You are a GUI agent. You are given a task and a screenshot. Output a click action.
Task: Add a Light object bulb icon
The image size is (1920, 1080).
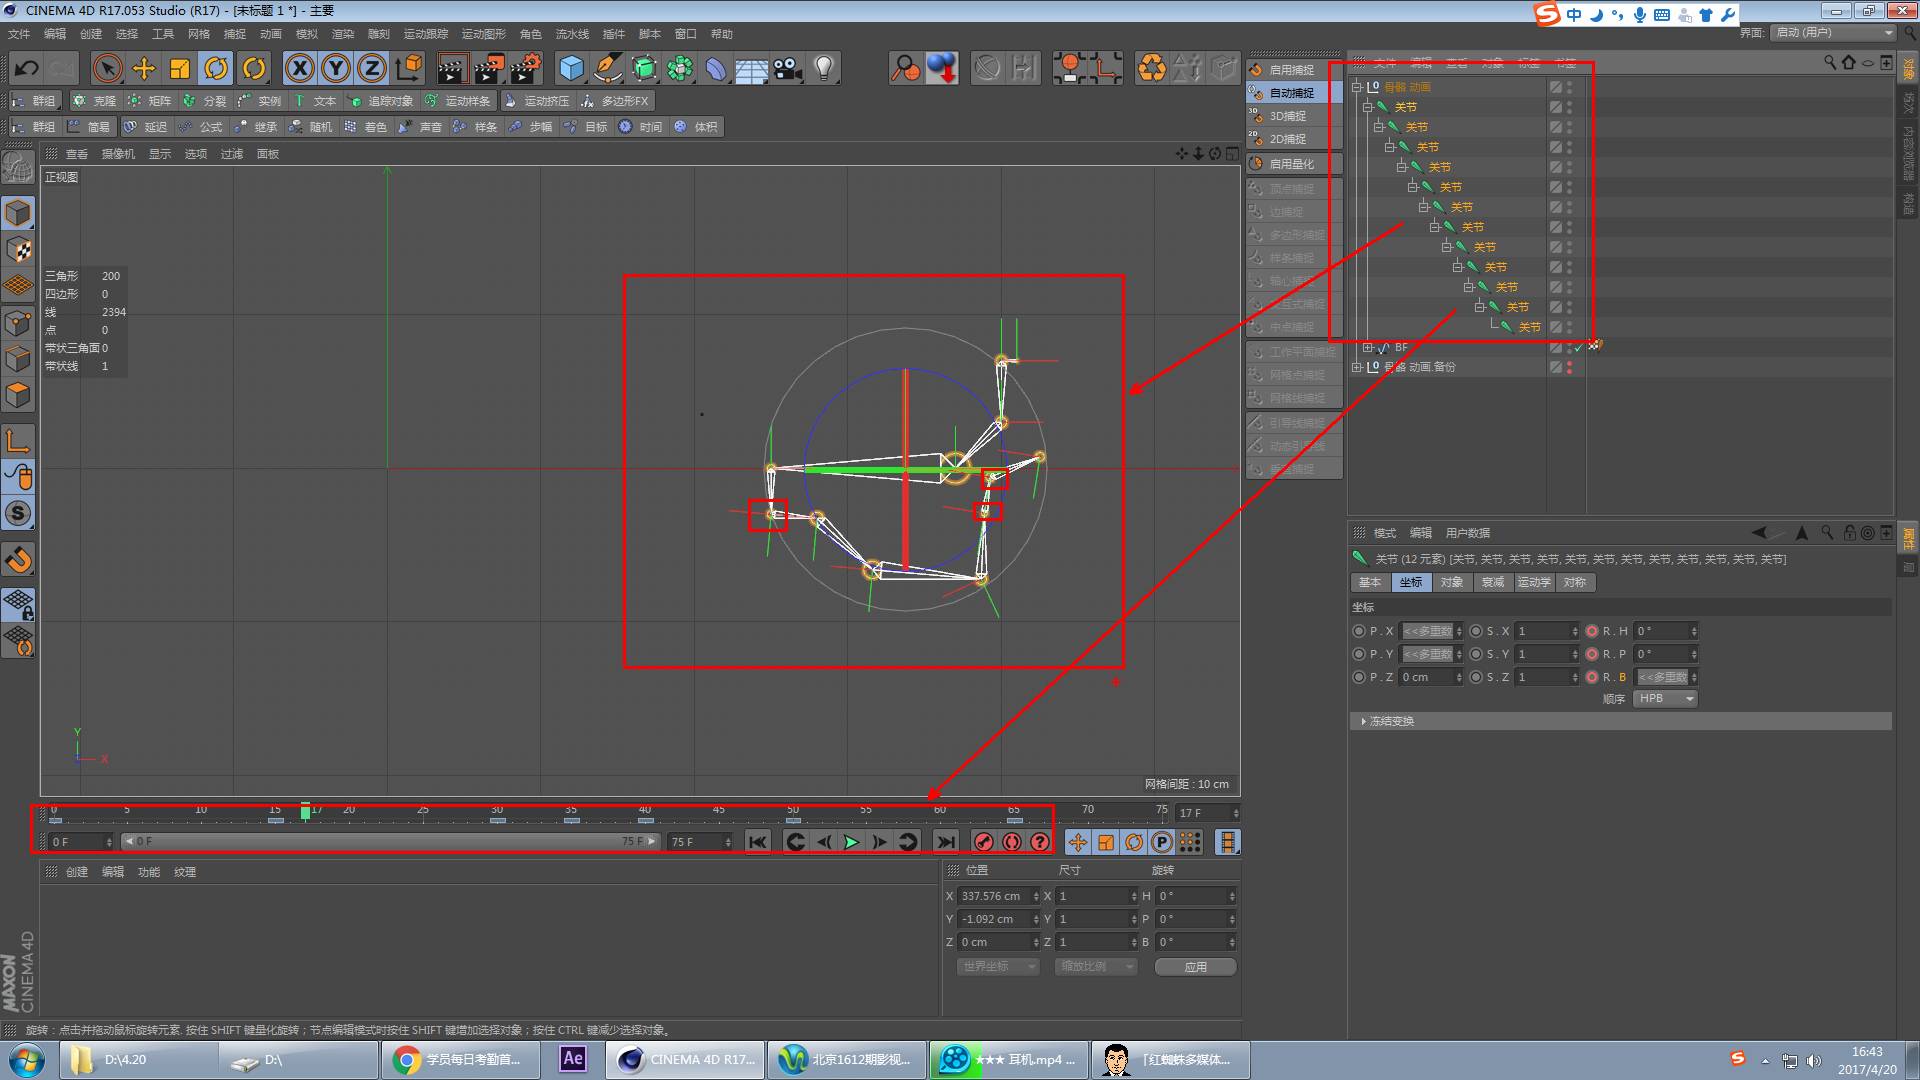[x=823, y=68]
